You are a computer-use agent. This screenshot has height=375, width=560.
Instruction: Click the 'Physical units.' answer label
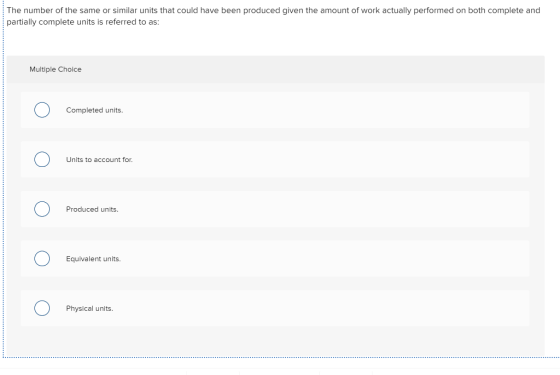point(89,309)
